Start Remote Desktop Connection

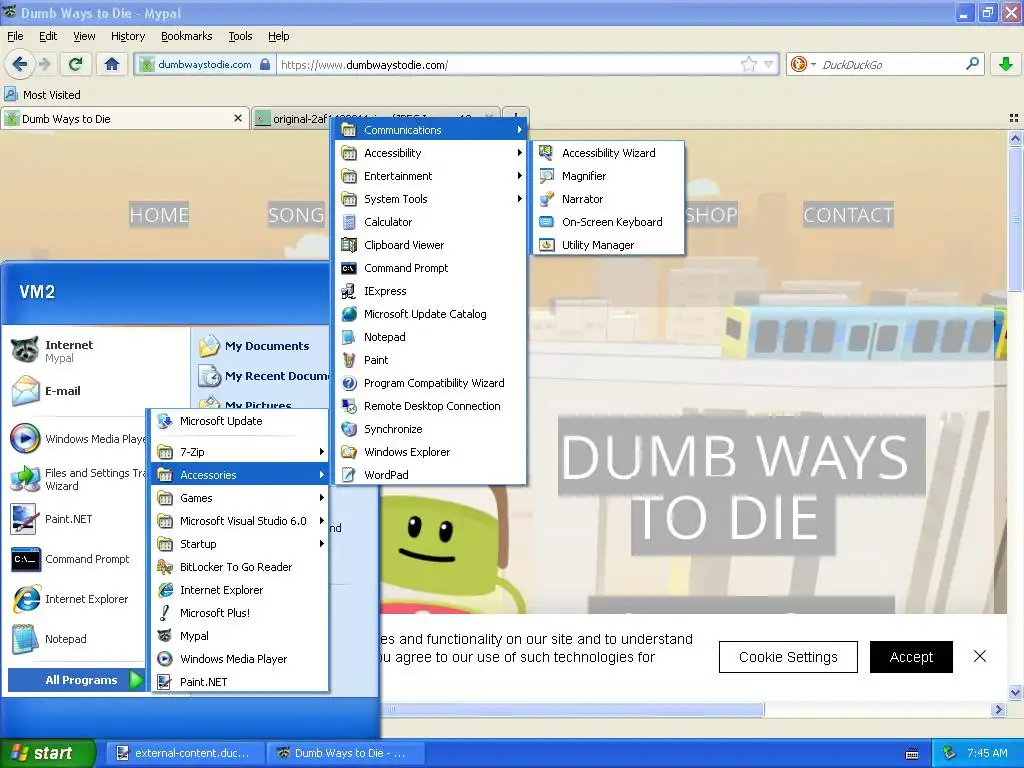tap(431, 406)
